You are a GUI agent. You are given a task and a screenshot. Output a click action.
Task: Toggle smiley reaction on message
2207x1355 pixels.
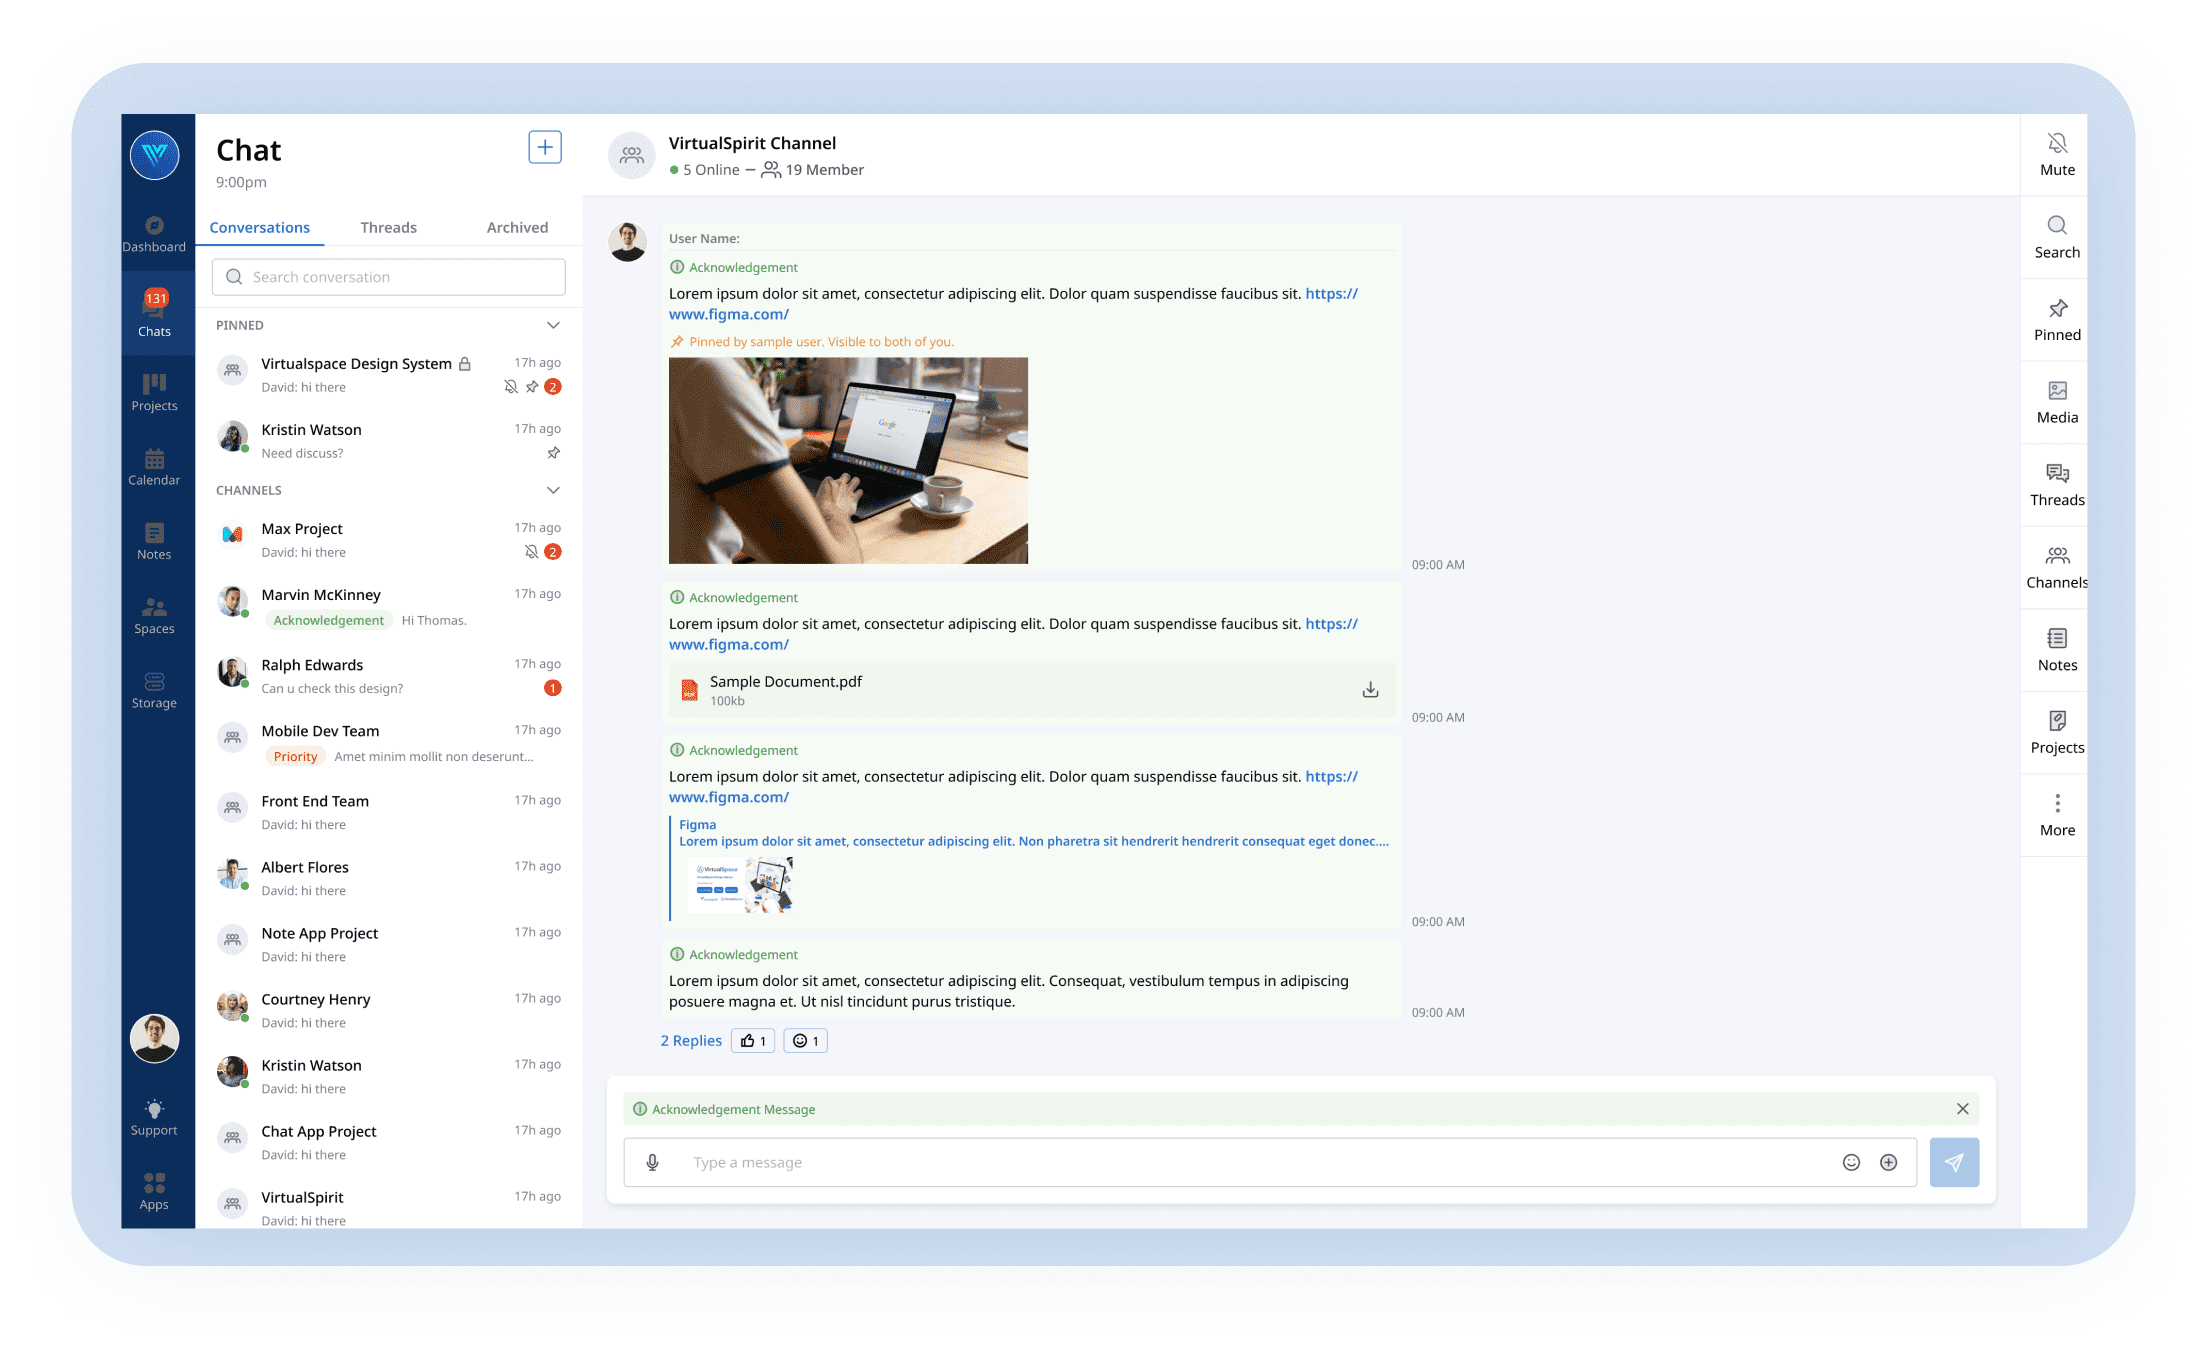coord(805,1041)
